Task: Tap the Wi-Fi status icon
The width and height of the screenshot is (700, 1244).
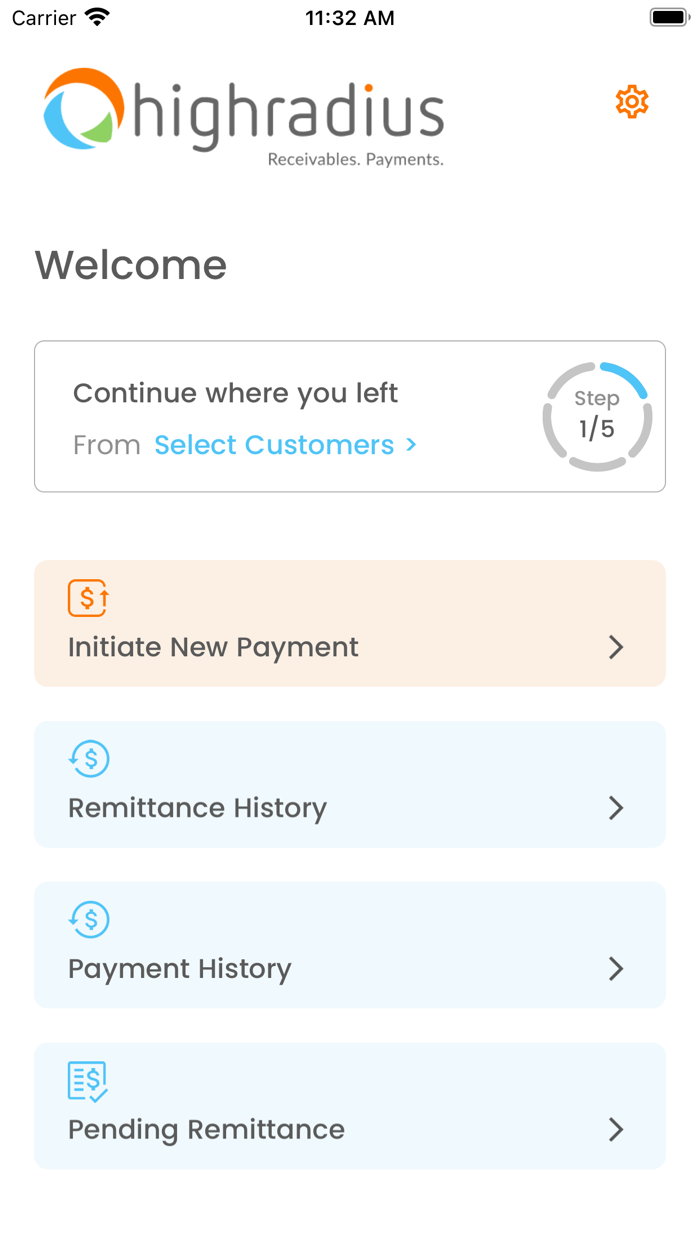Action: (98, 18)
